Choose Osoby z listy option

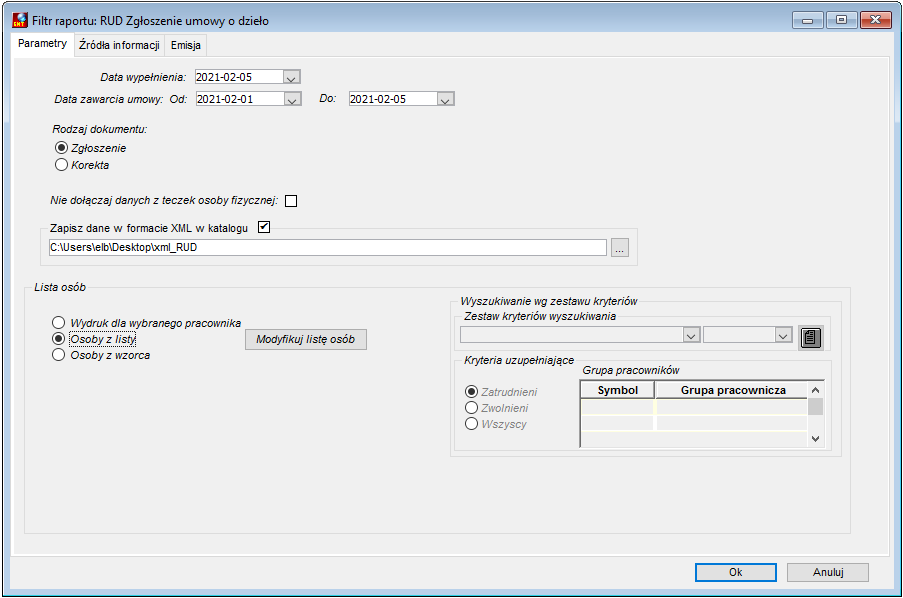coord(58,339)
